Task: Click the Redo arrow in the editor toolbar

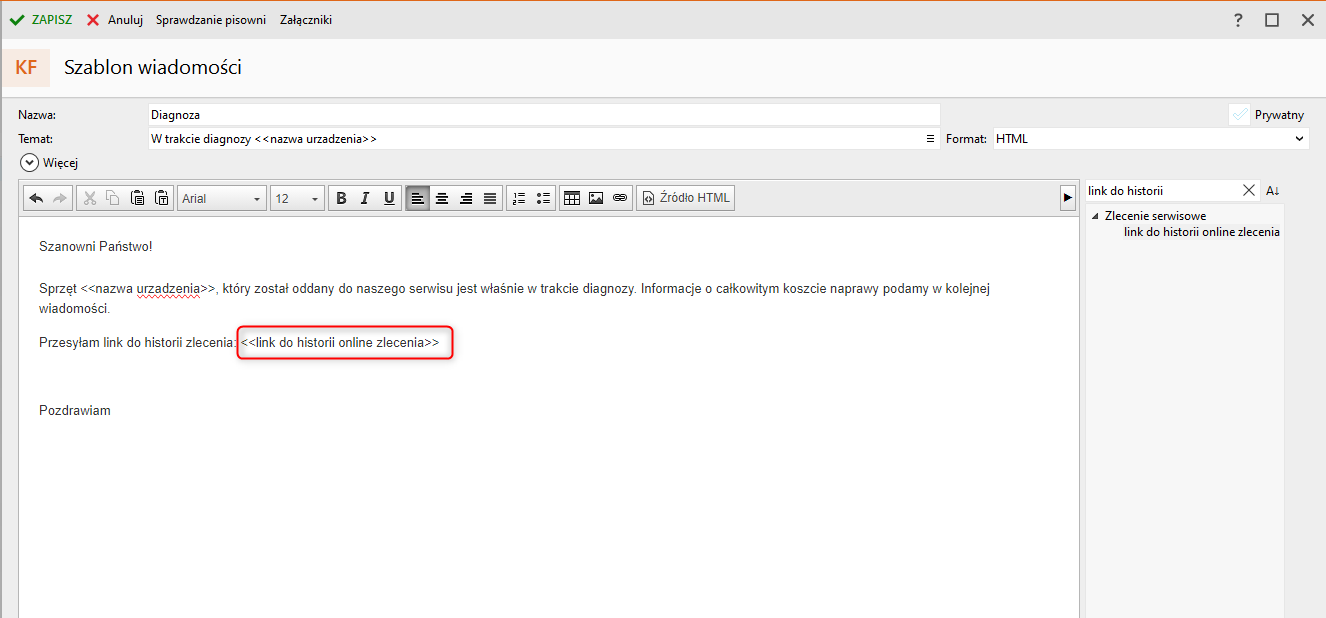Action: tap(60, 198)
